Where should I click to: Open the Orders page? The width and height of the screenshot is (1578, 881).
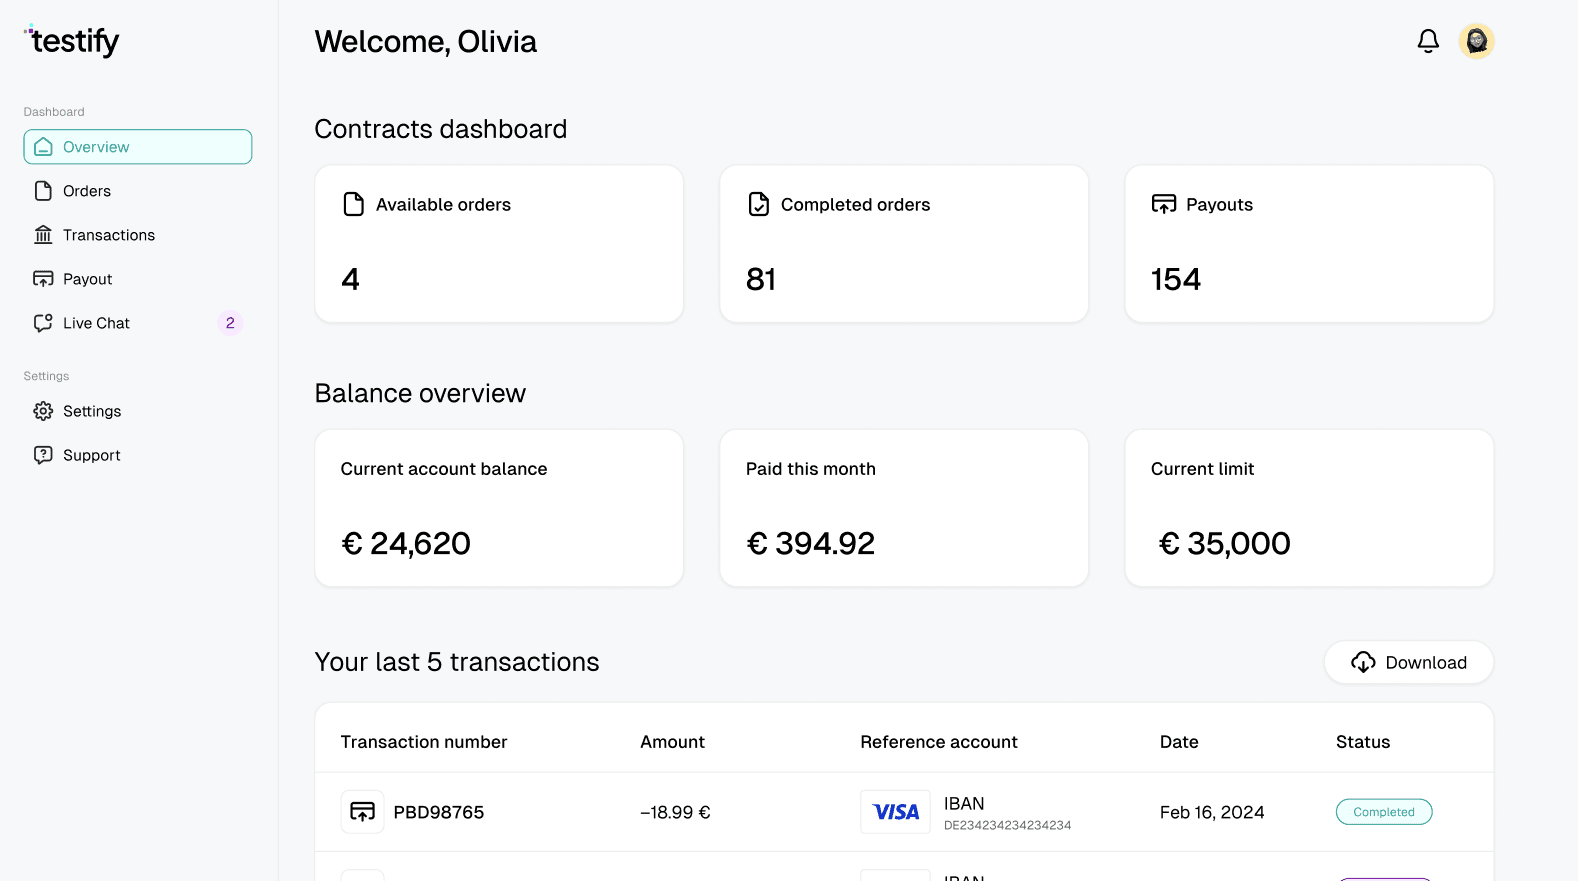[87, 191]
